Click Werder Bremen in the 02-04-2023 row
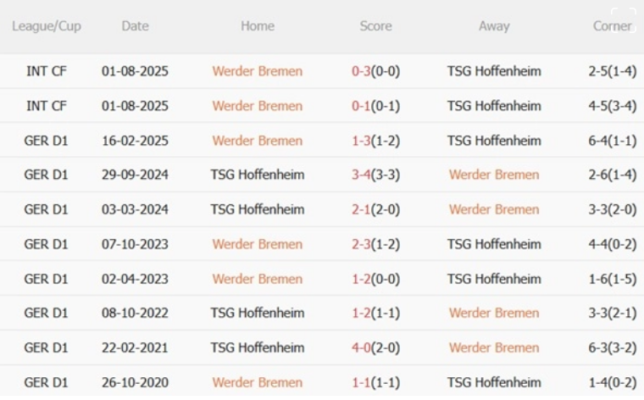 pos(257,278)
